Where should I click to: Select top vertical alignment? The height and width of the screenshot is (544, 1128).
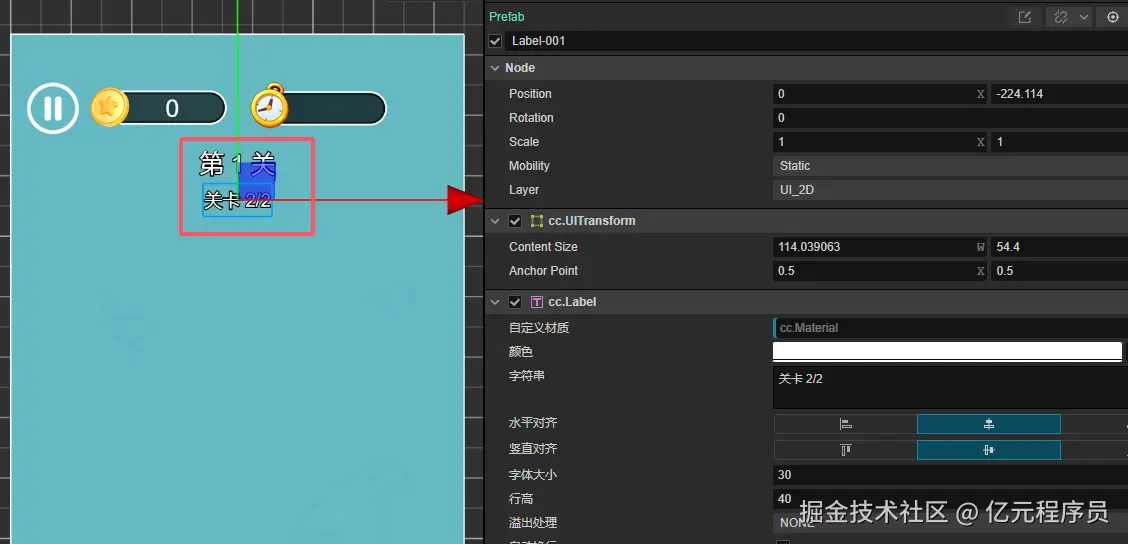pyautogui.click(x=845, y=450)
